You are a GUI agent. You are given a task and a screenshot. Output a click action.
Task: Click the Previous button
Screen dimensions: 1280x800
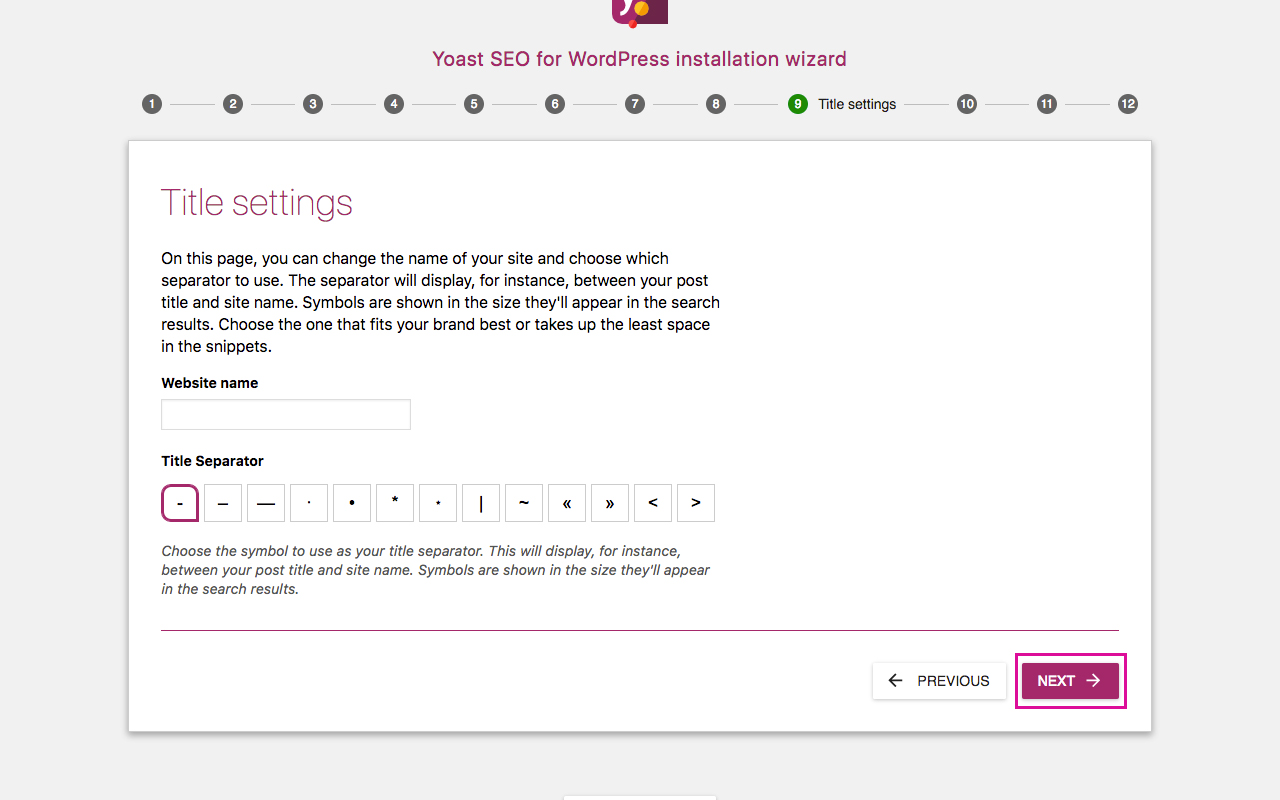(x=939, y=681)
